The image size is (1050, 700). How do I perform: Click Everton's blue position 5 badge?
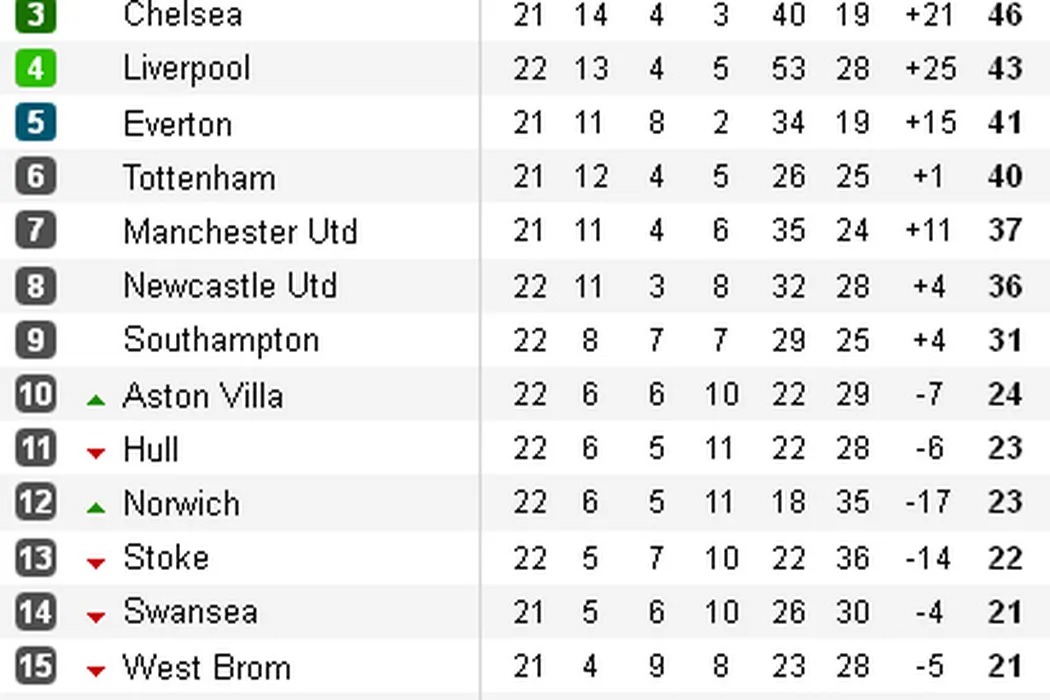35,123
